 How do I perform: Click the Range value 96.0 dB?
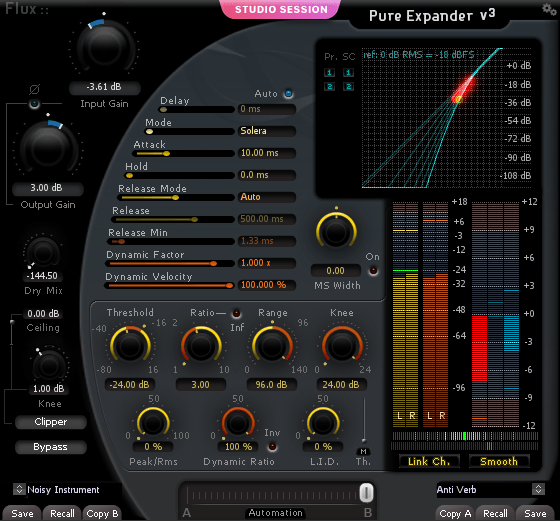[271, 384]
